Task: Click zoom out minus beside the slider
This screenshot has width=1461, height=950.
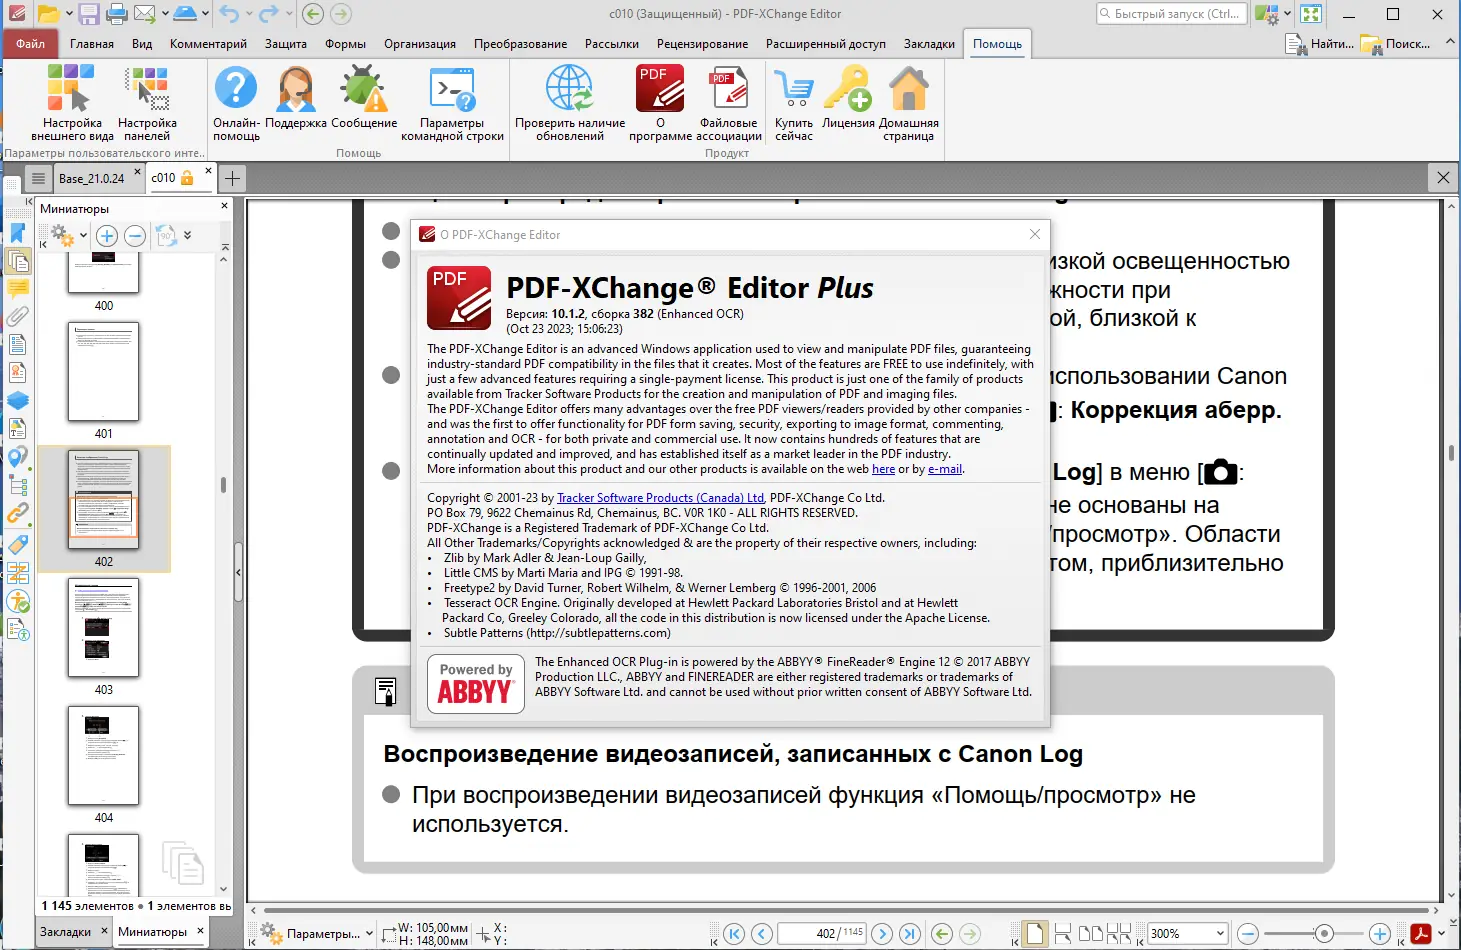Action: (x=1247, y=934)
